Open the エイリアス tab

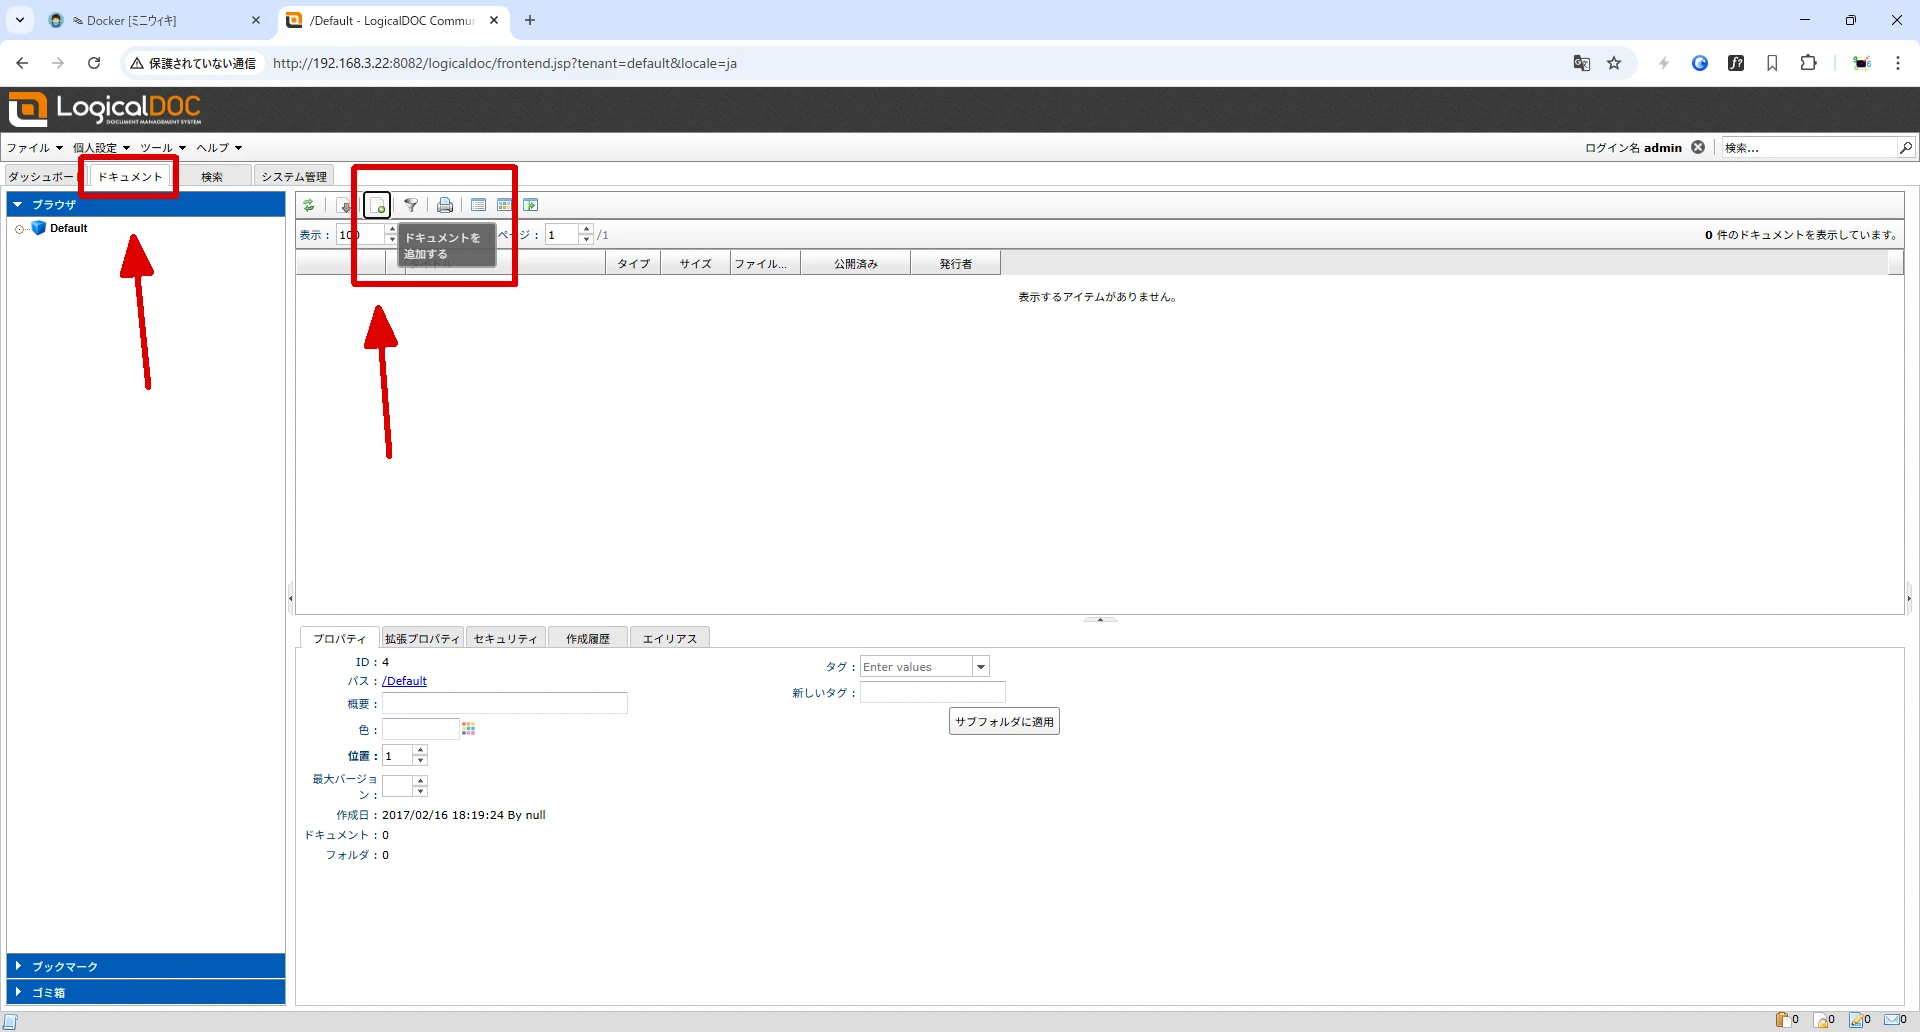(670, 638)
